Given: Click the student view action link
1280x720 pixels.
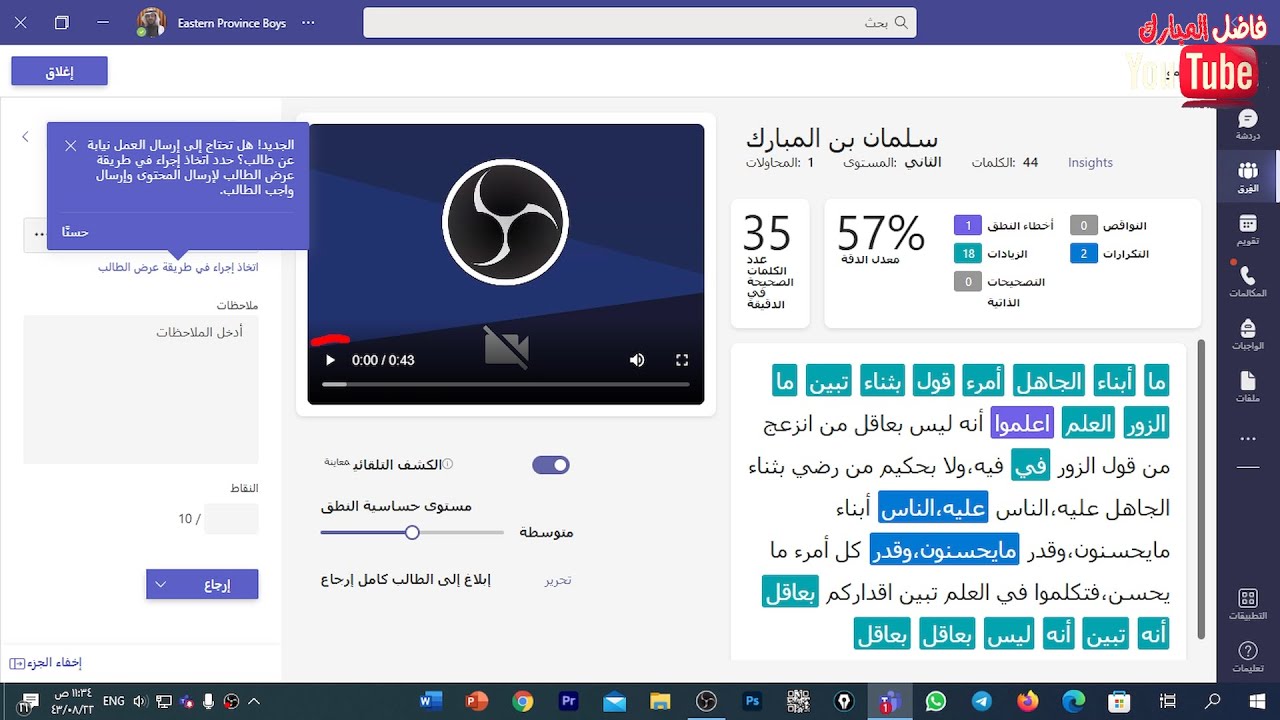Looking at the screenshot, I should [178, 267].
